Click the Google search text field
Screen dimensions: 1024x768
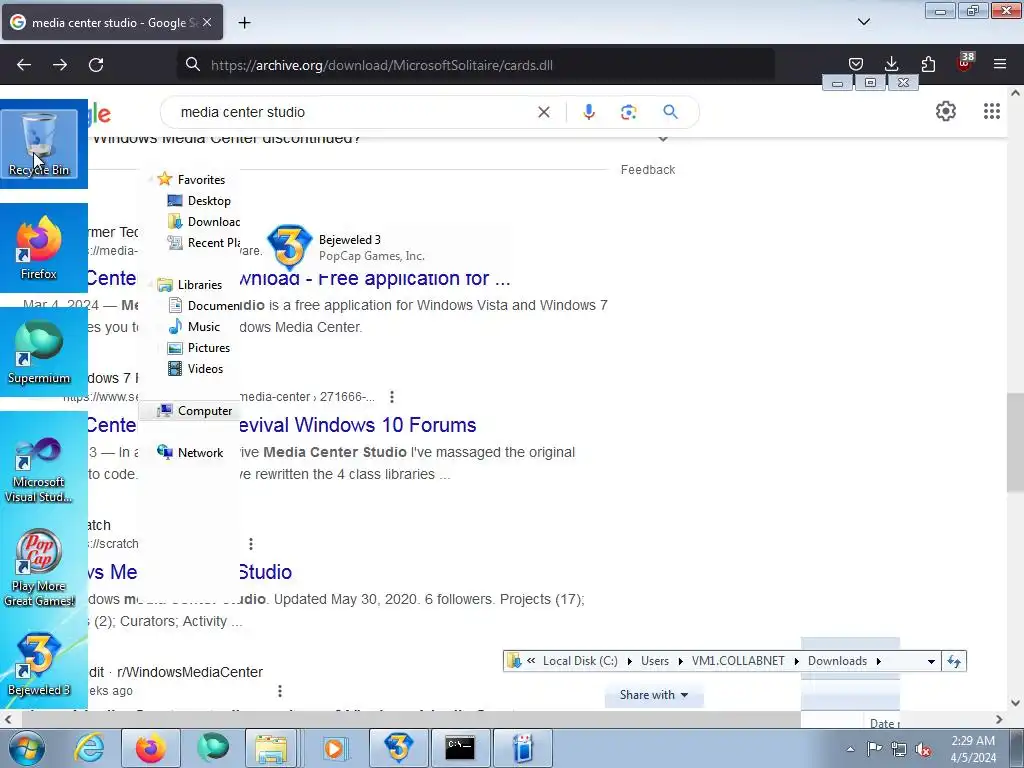[353, 112]
